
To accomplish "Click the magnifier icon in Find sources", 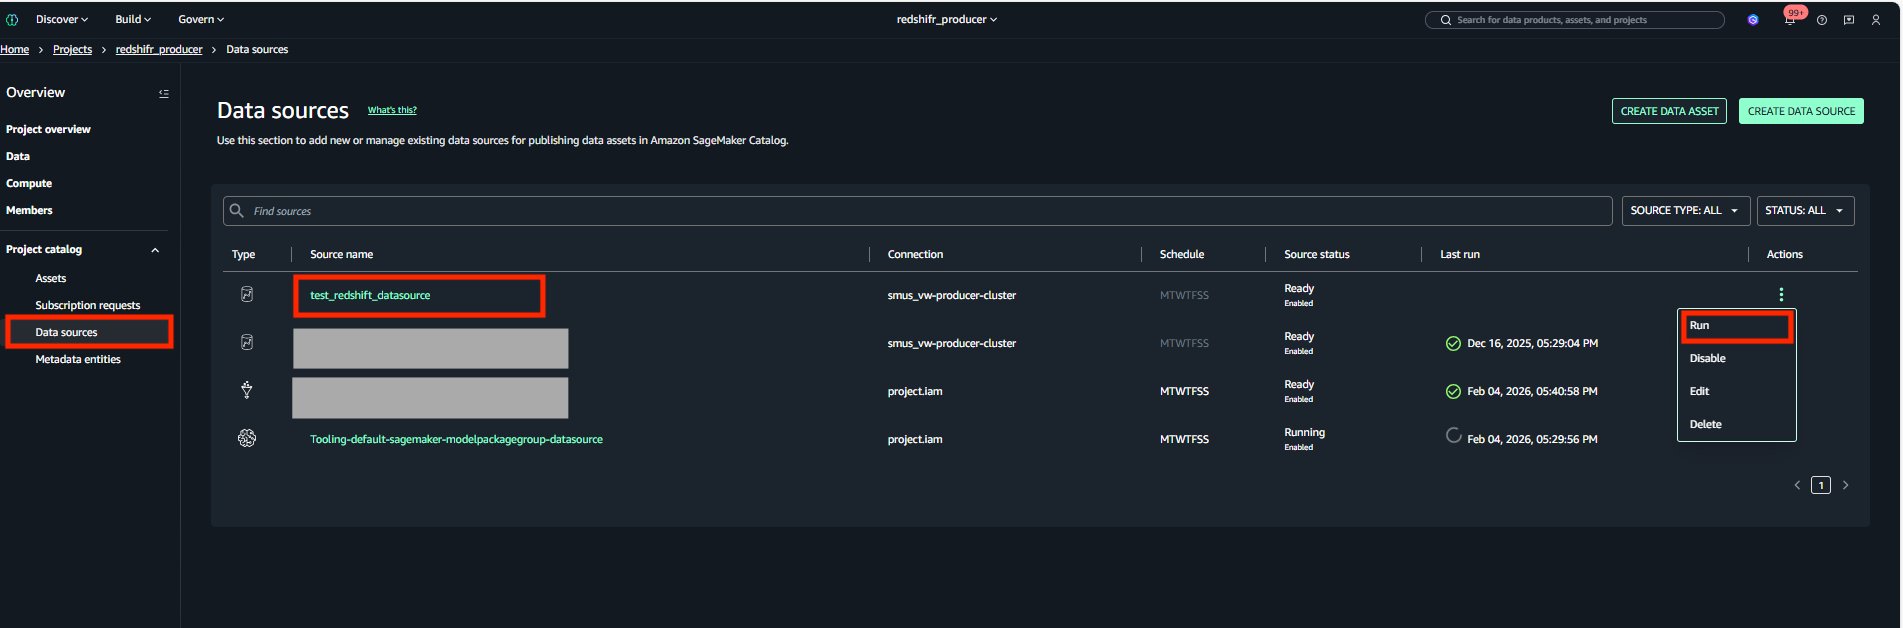I will (237, 210).
